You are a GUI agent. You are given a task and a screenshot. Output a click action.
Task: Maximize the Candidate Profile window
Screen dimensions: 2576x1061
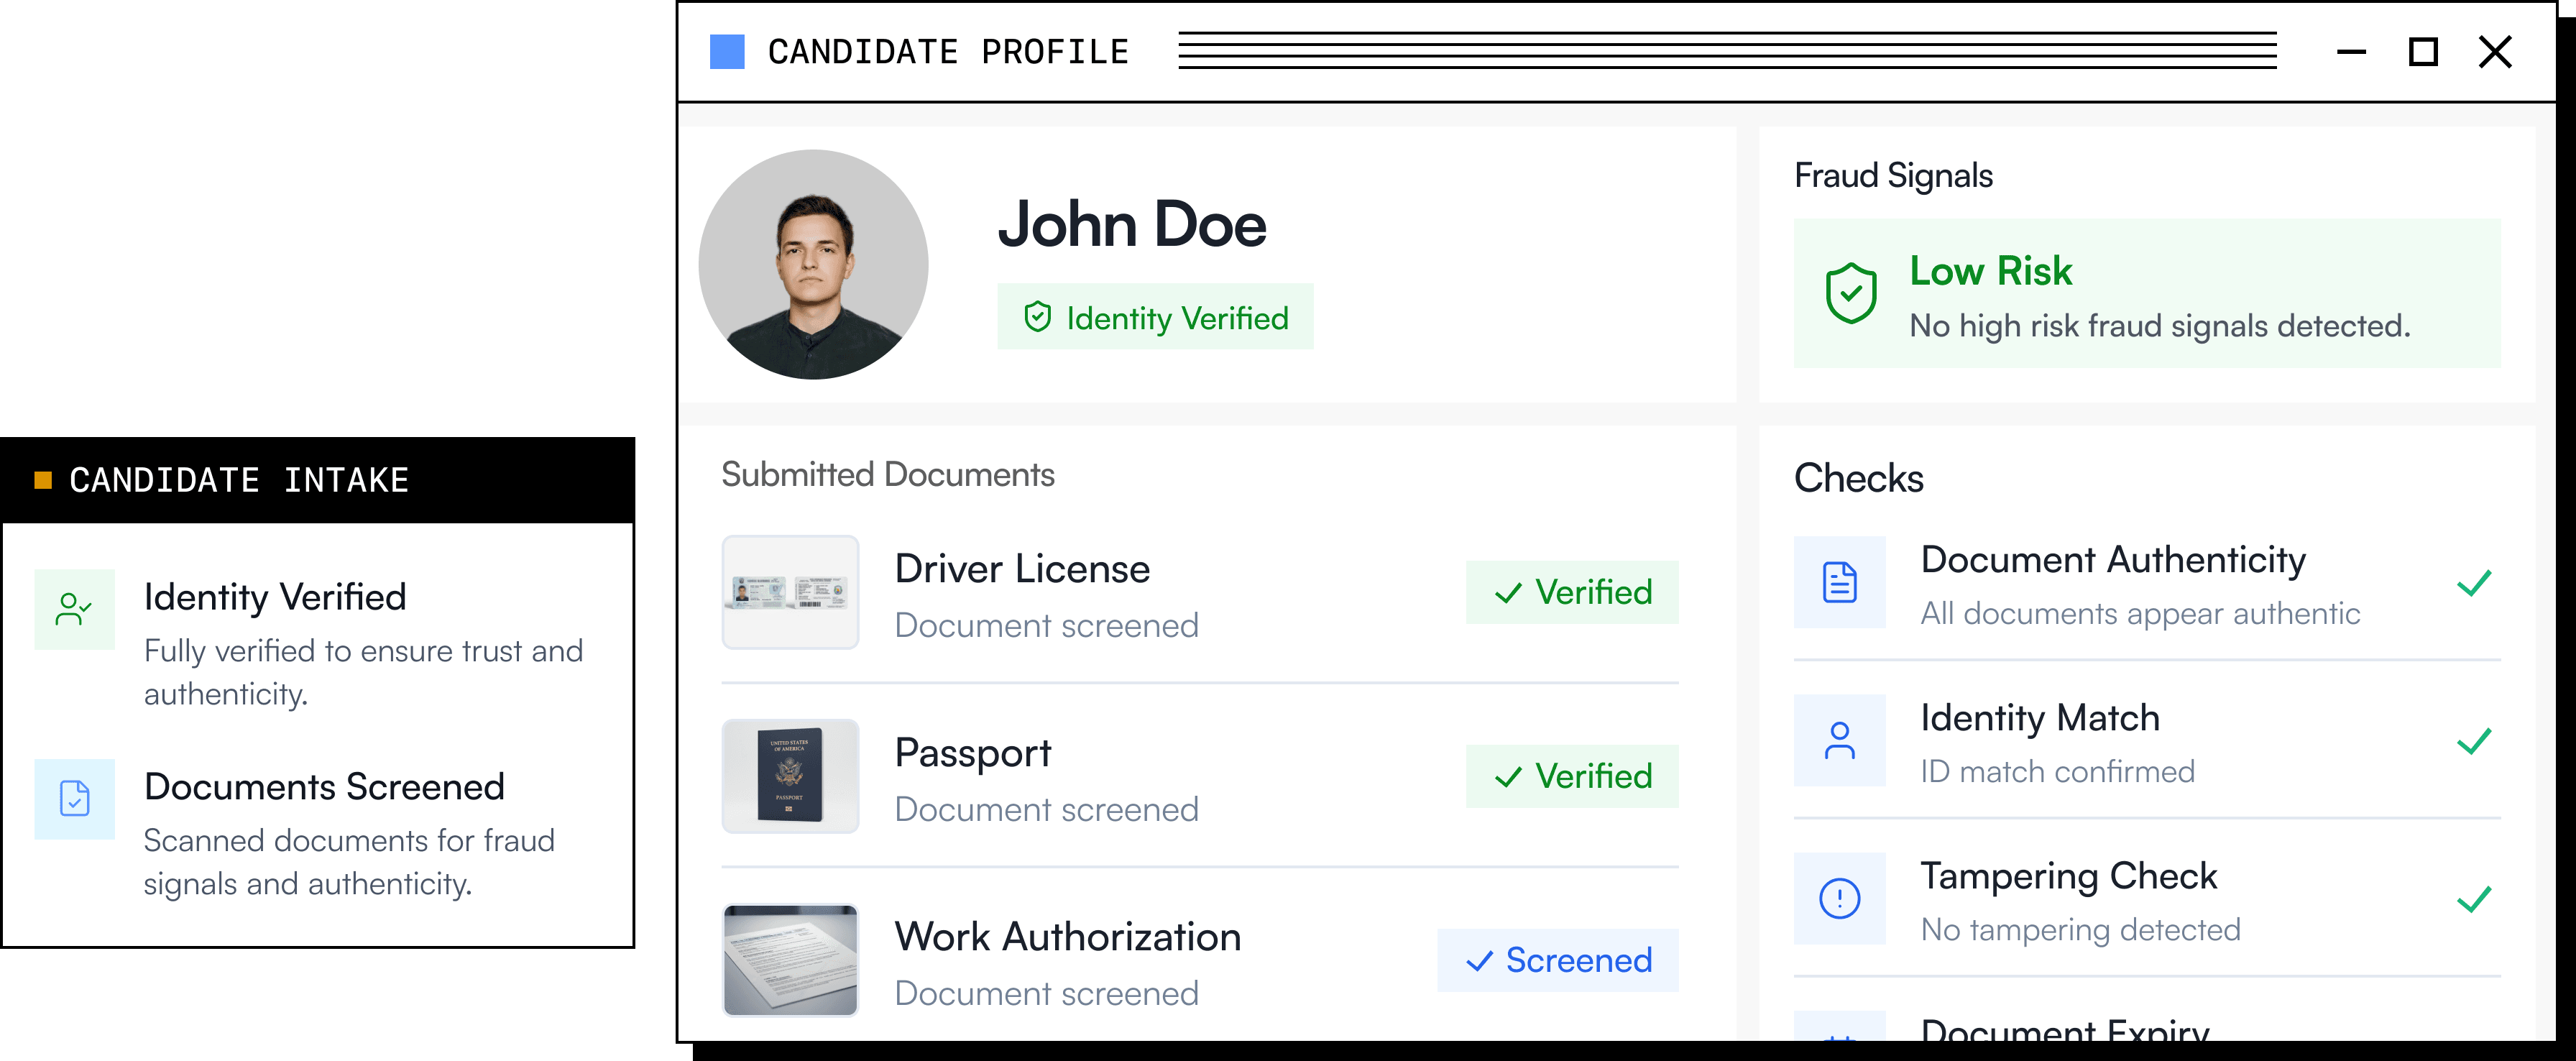(2423, 52)
